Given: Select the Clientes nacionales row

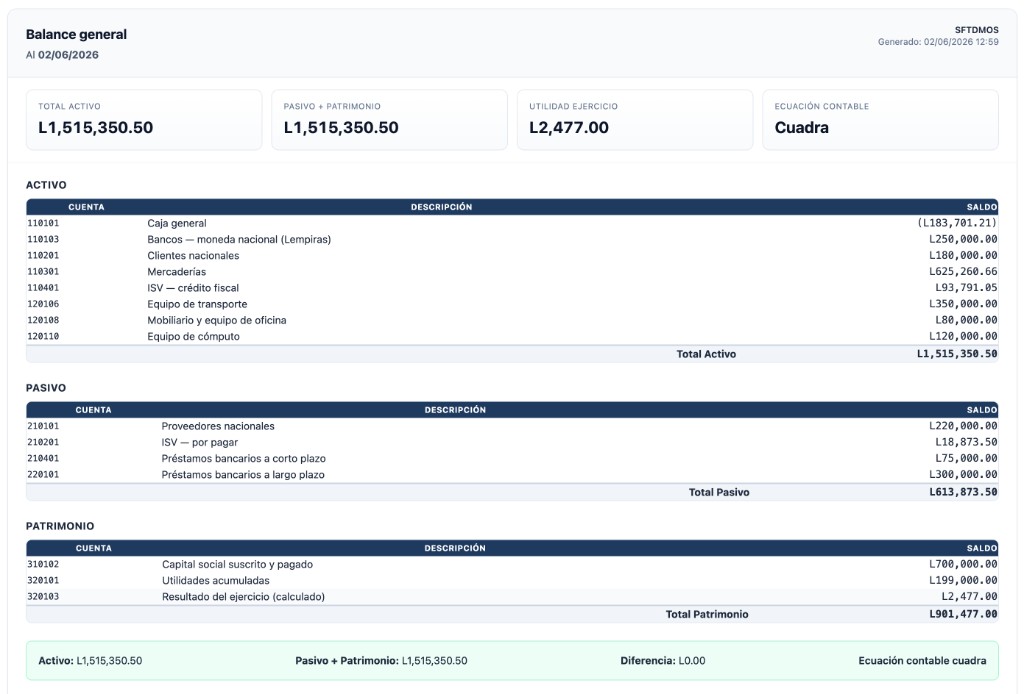Looking at the screenshot, I should [512, 255].
